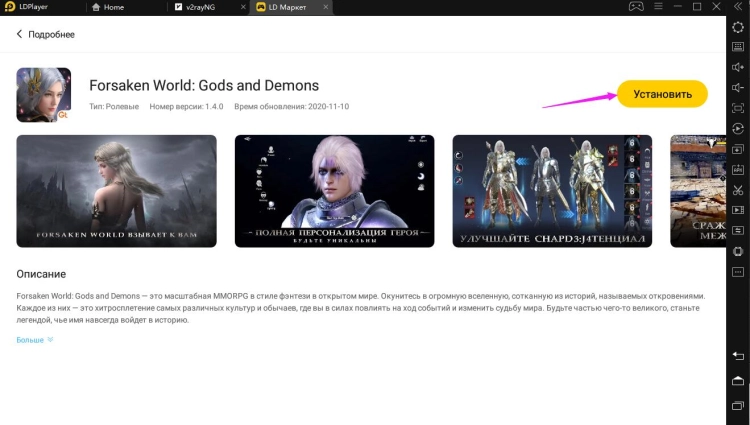Open keyboard mapping tool in sidebar
Viewport: 750px width, 425px height.
[x=738, y=47]
